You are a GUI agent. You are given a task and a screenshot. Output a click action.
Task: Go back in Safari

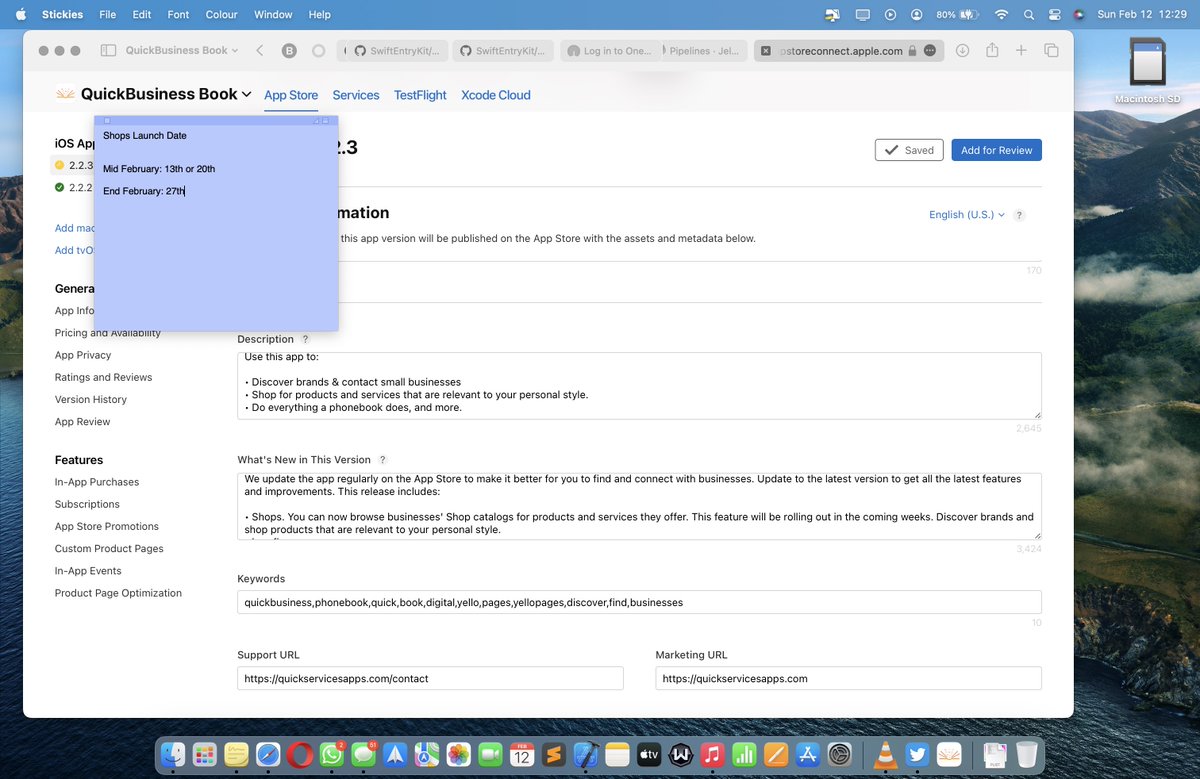coord(260,50)
